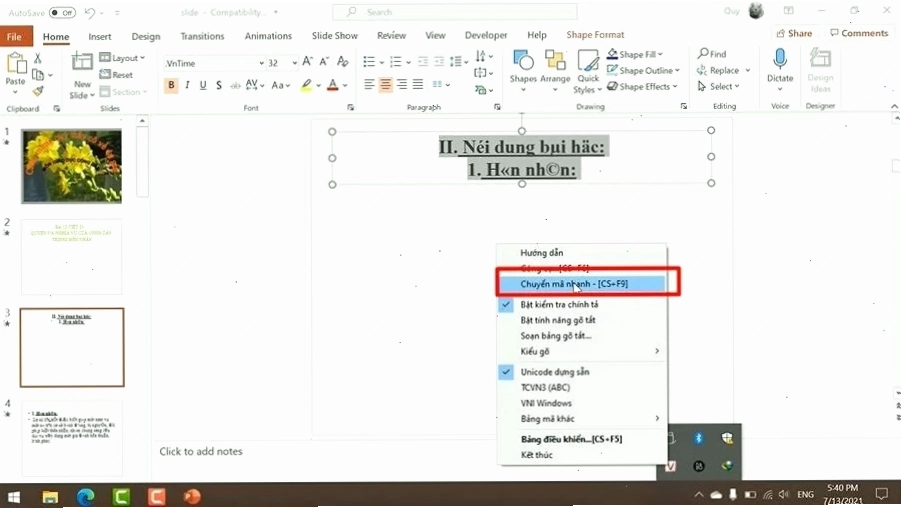Increase font size with larger A
The width and height of the screenshot is (901, 509).
[x=308, y=61]
